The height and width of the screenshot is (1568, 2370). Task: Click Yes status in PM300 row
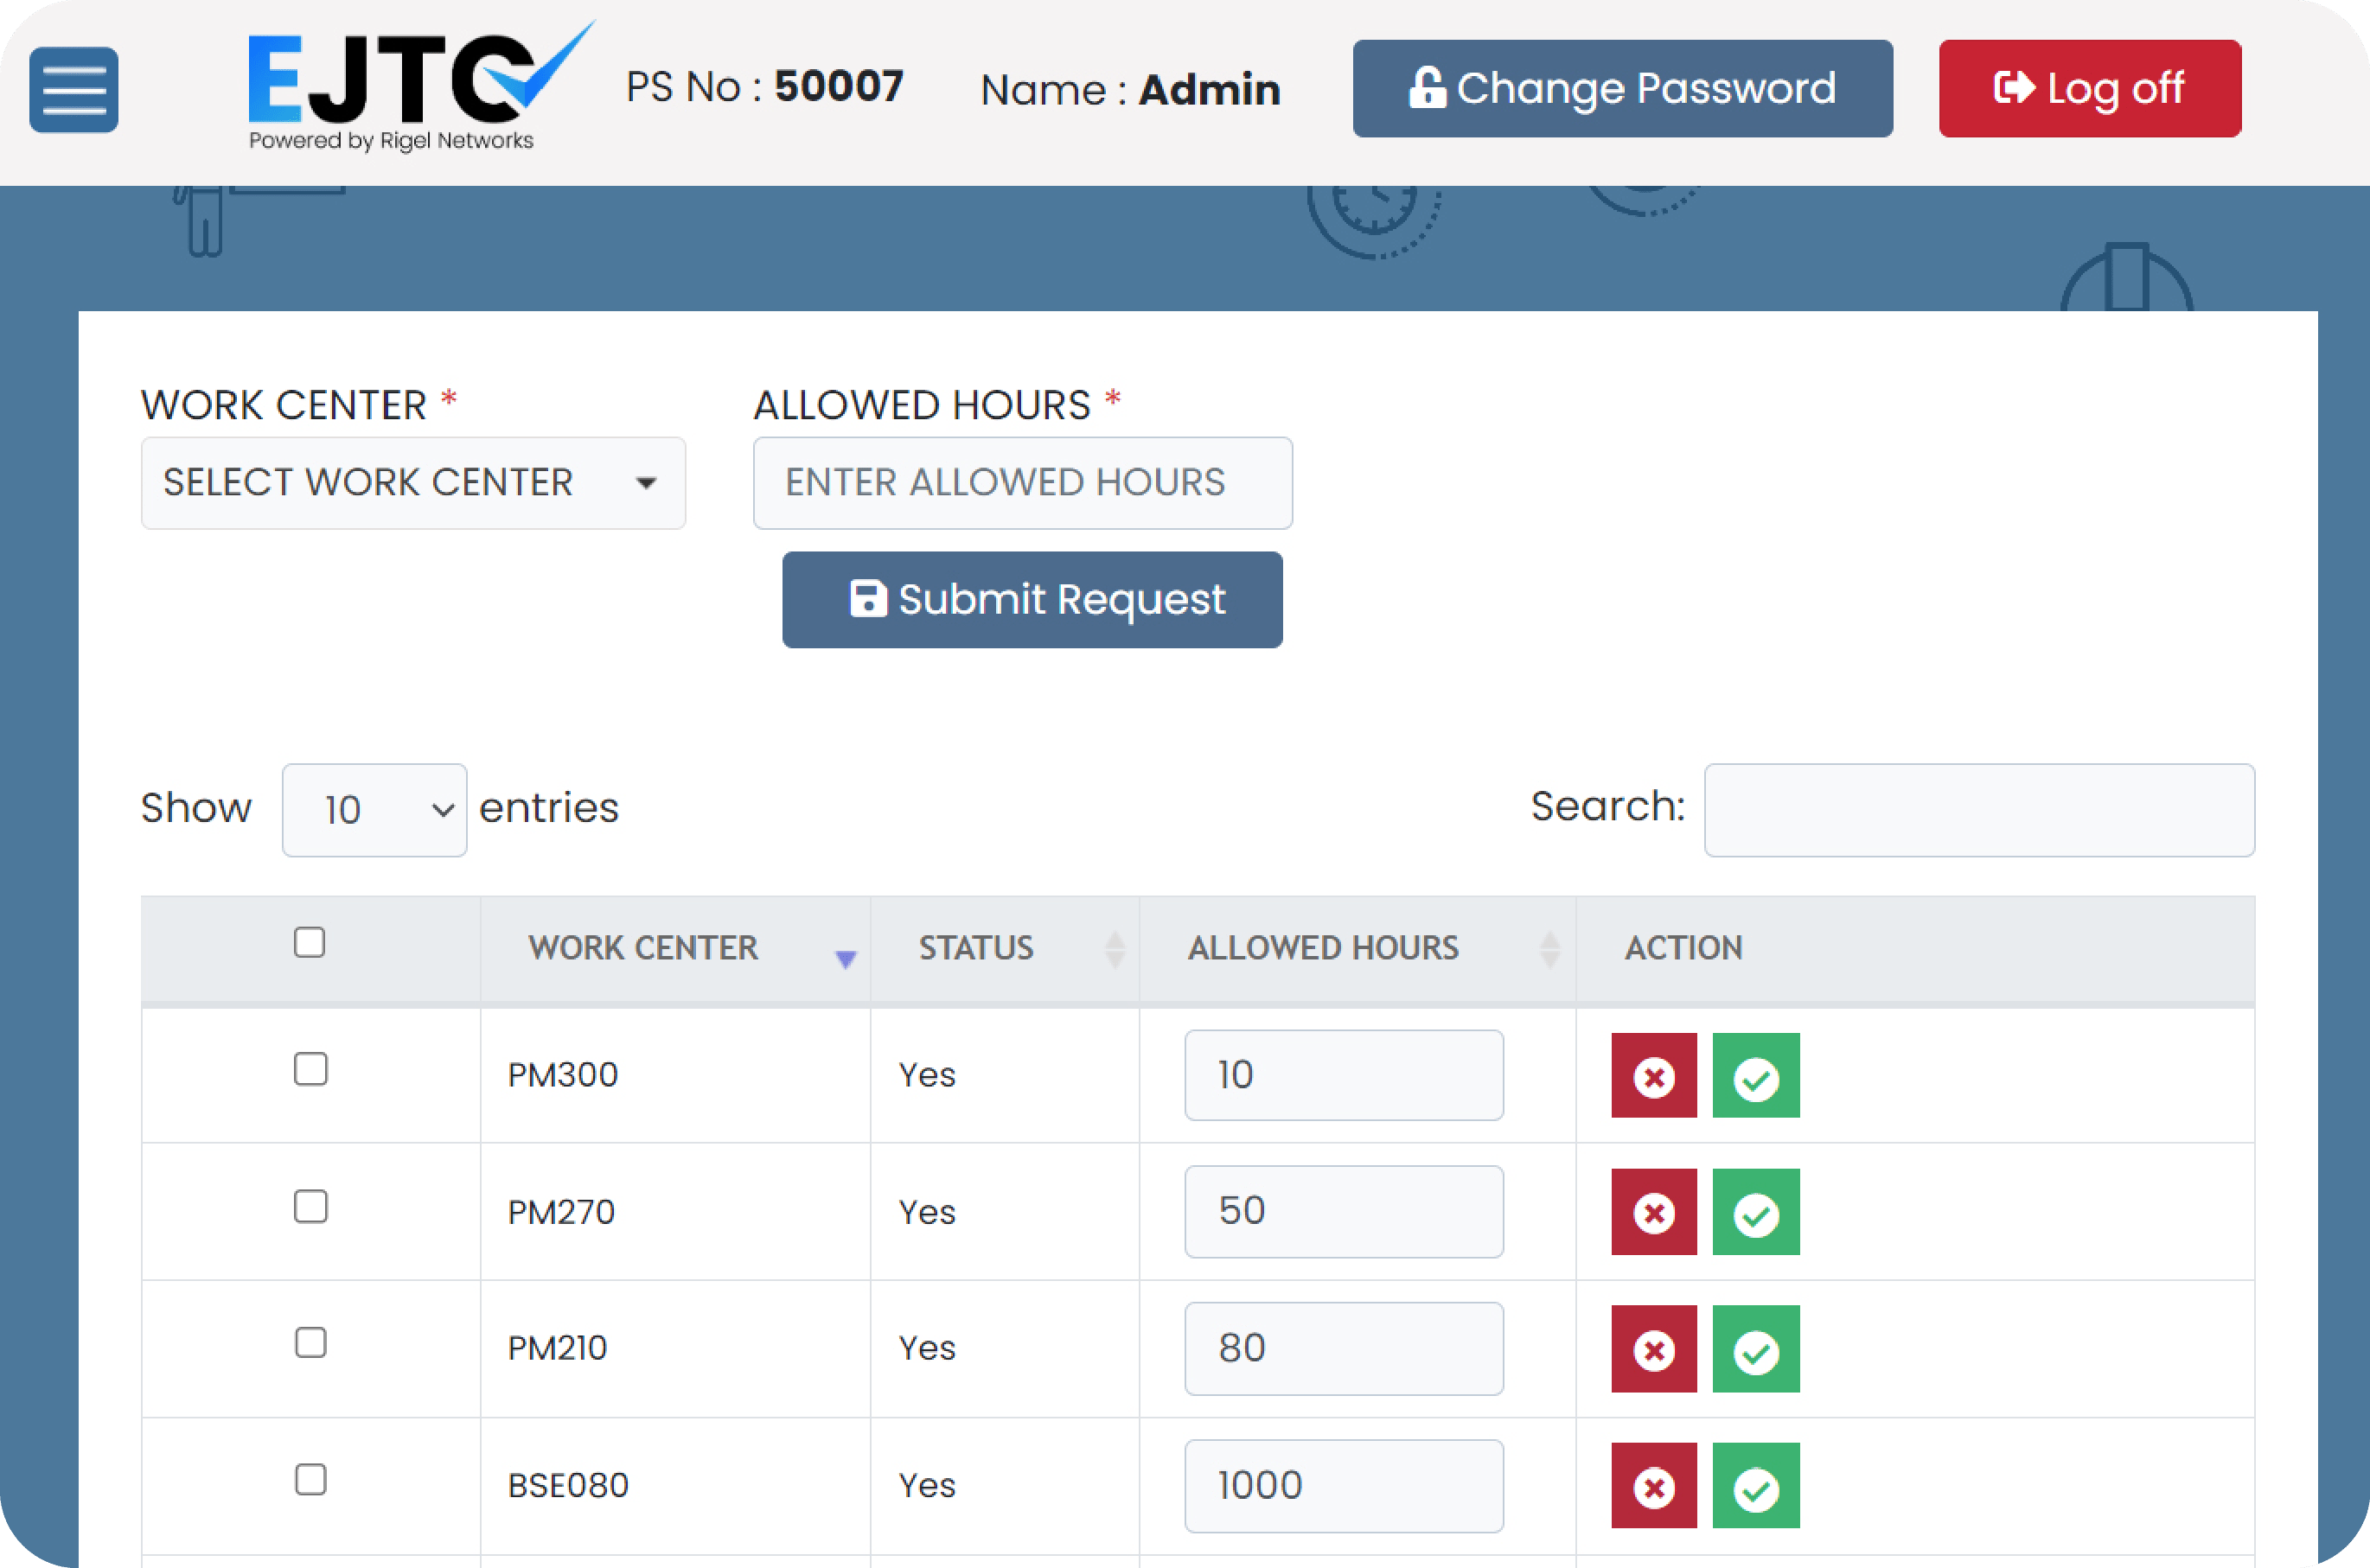pyautogui.click(x=927, y=1075)
